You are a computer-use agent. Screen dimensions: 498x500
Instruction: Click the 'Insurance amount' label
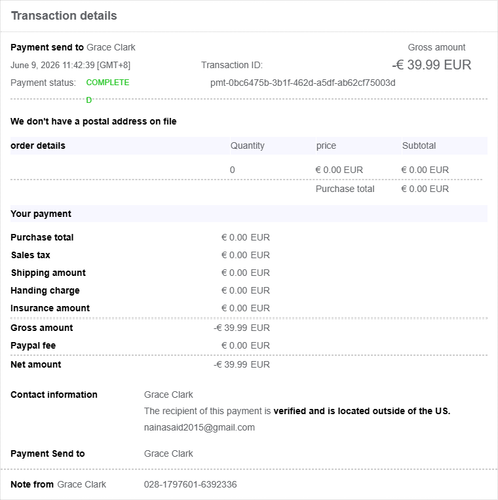click(50, 308)
